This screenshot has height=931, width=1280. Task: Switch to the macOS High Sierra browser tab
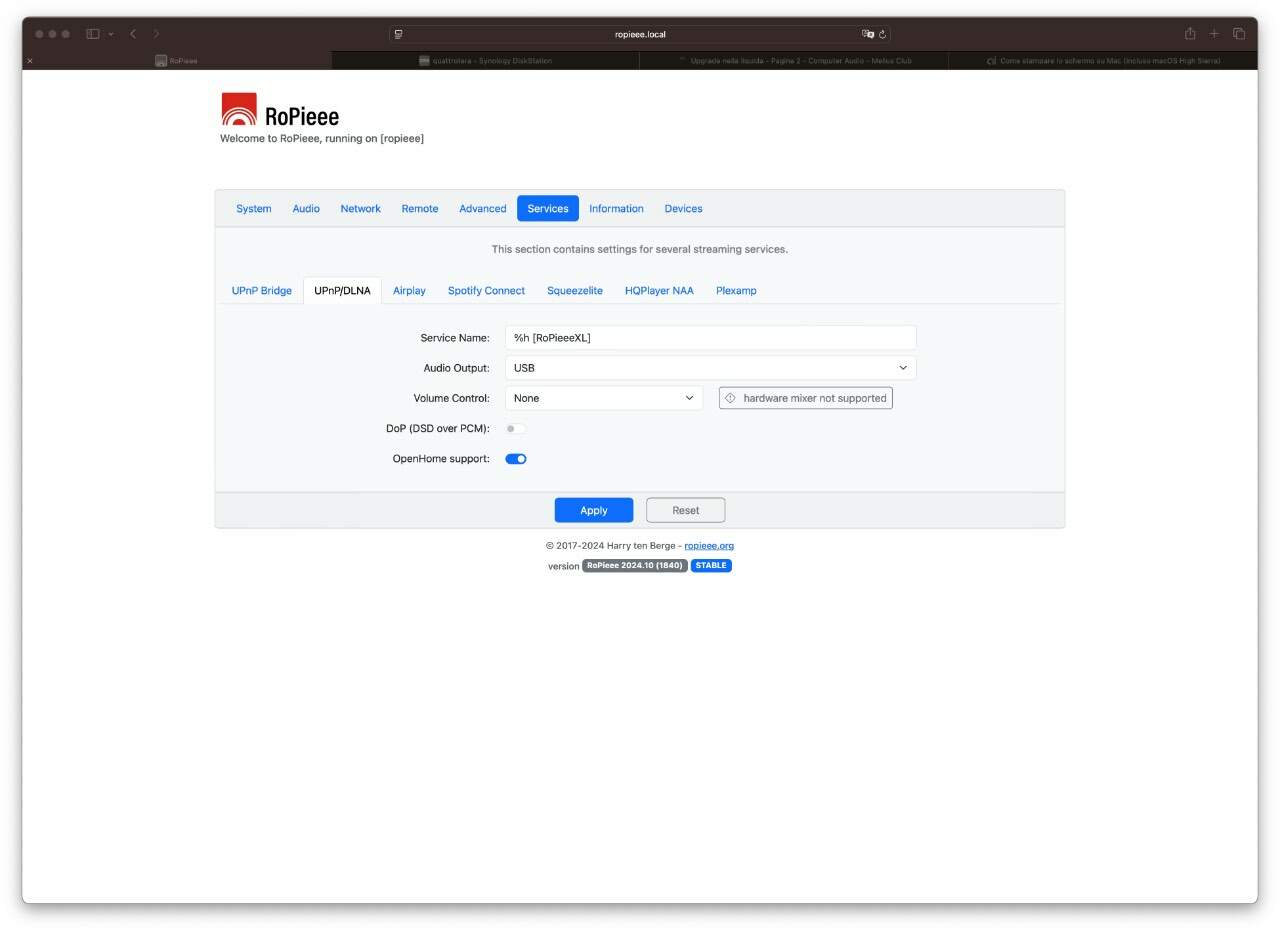[x=1103, y=61]
